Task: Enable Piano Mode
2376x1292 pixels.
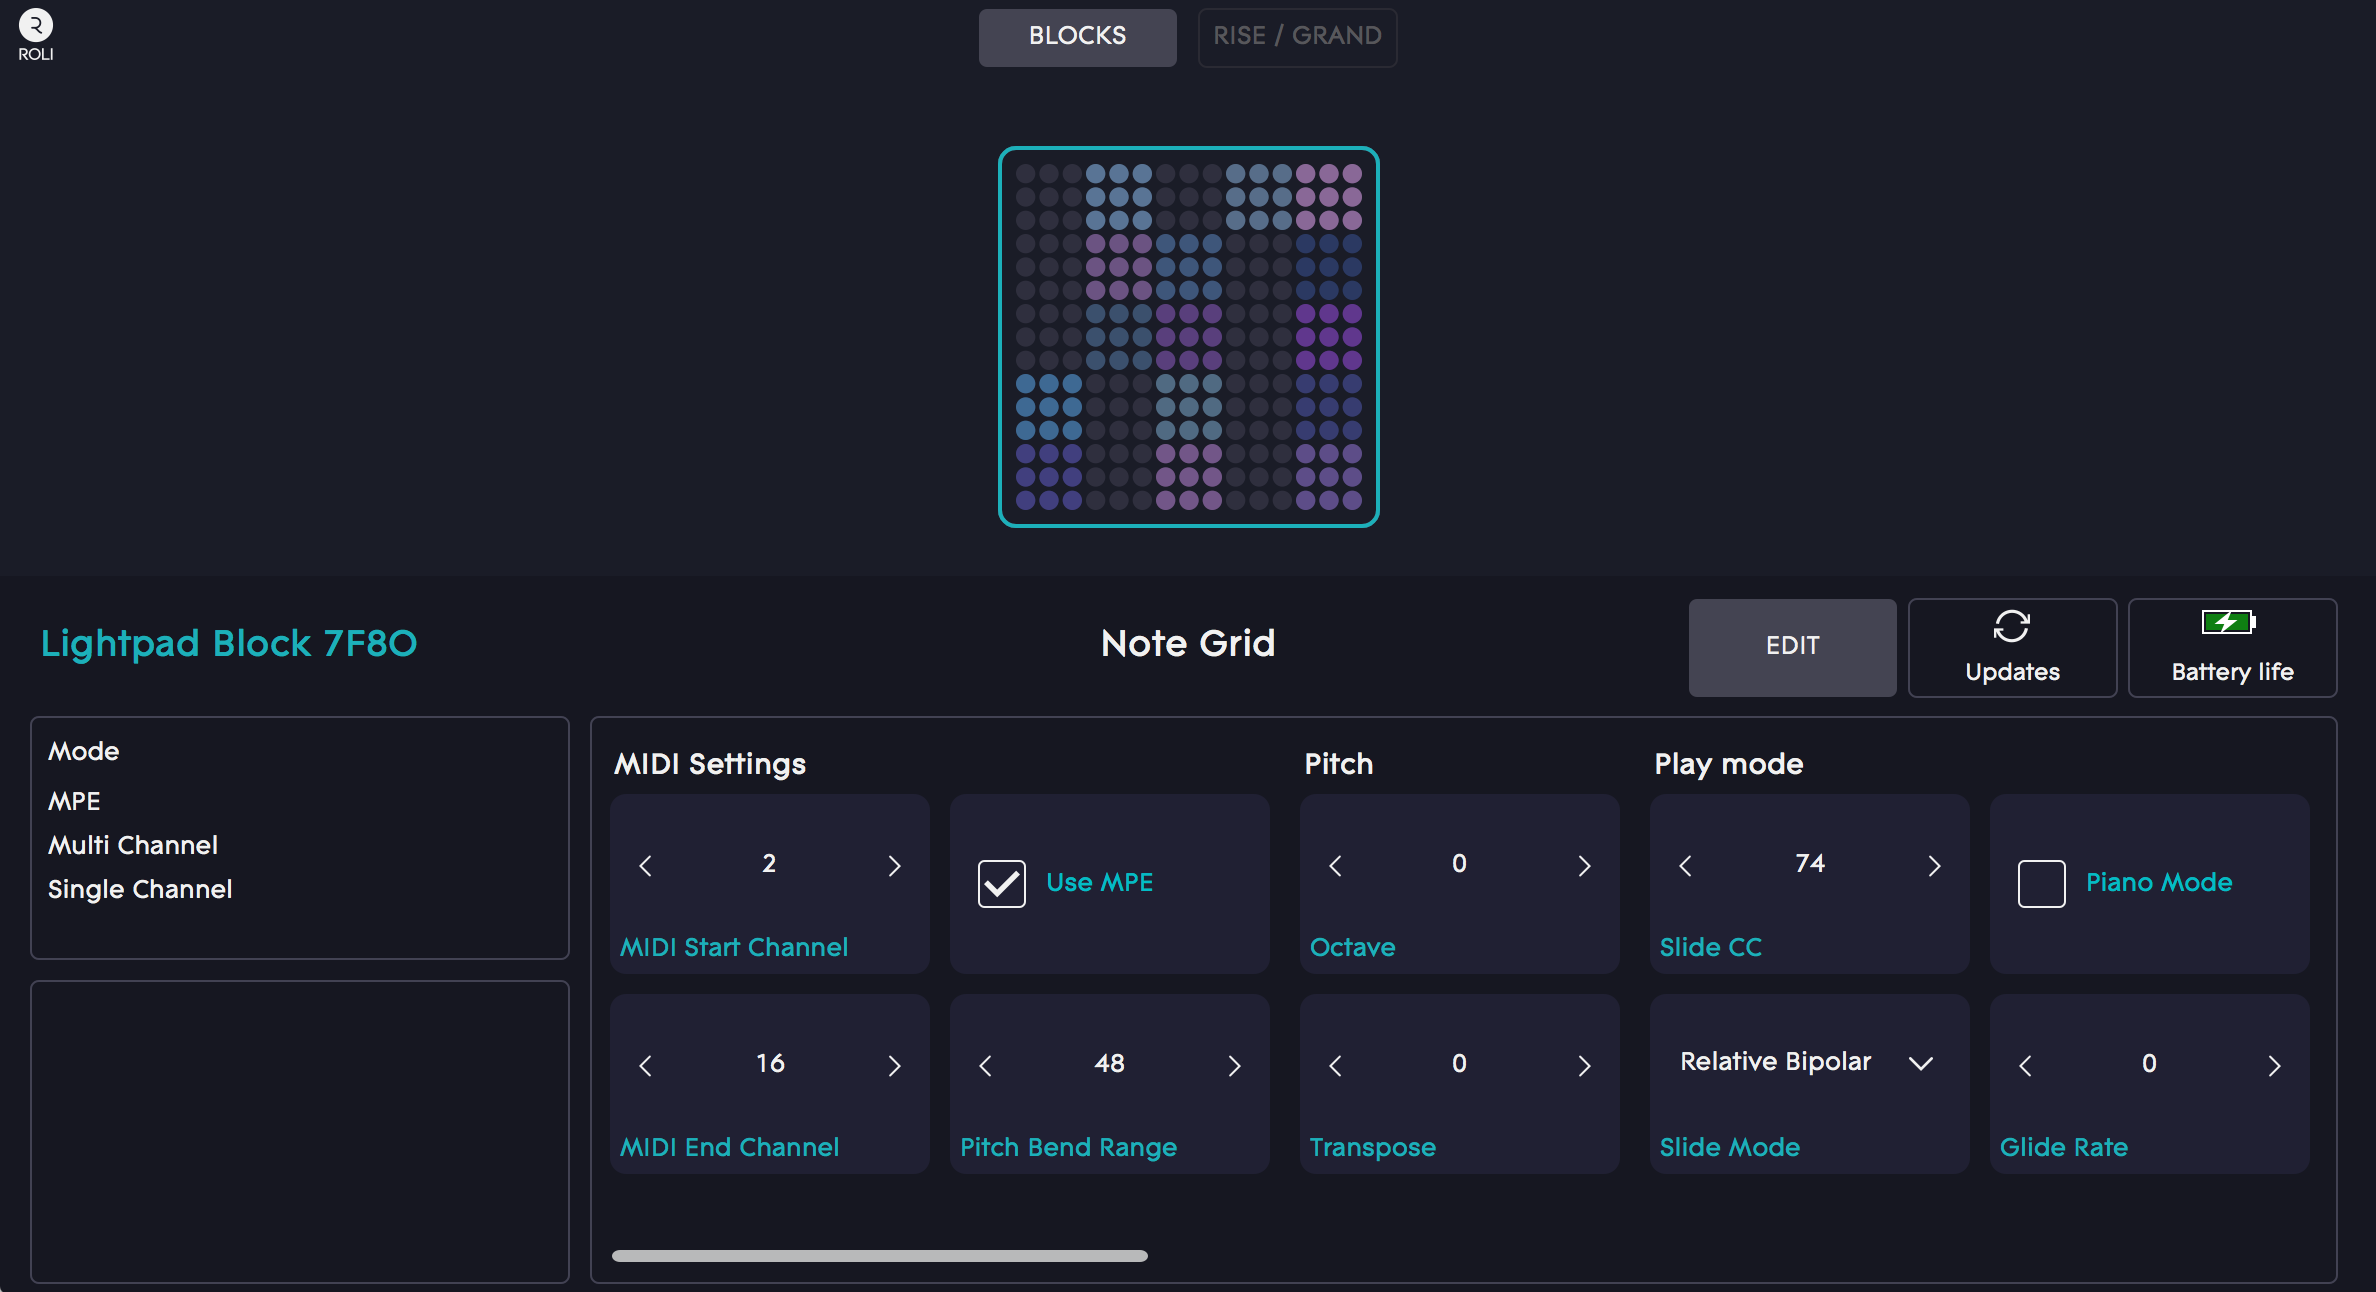Action: 2042,883
